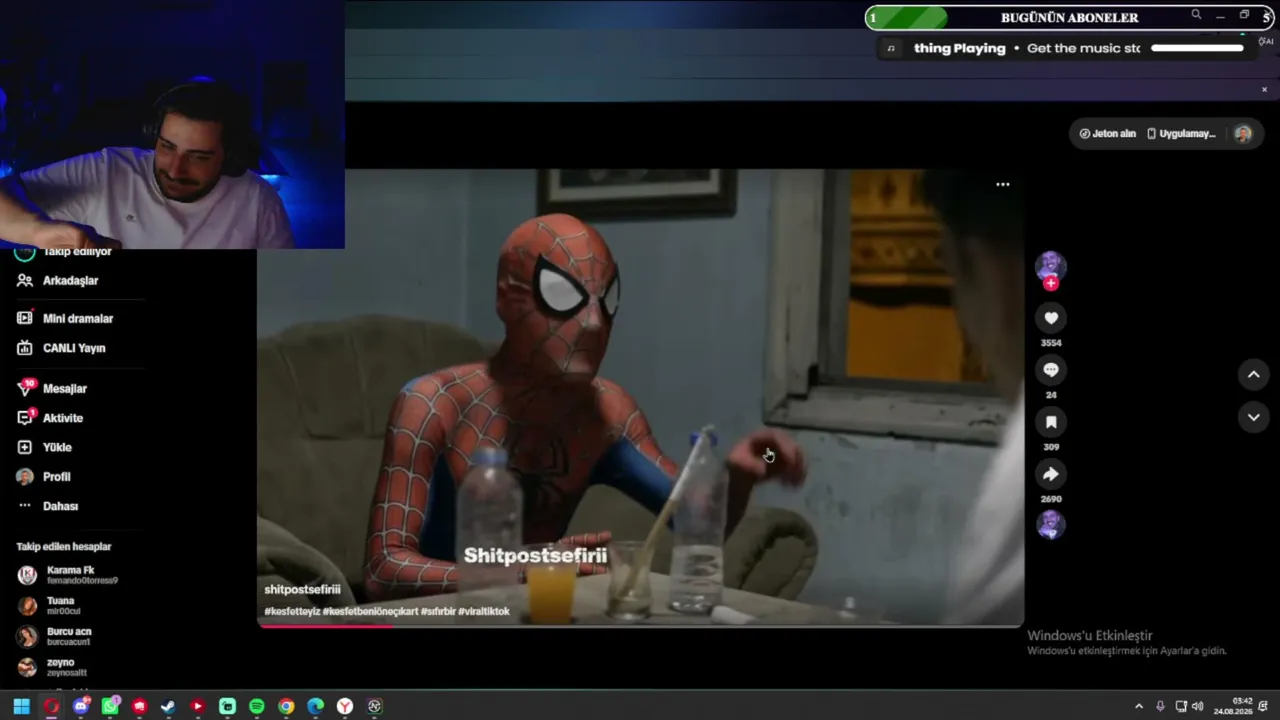Open browser search magnifier icon at top

pos(1196,15)
